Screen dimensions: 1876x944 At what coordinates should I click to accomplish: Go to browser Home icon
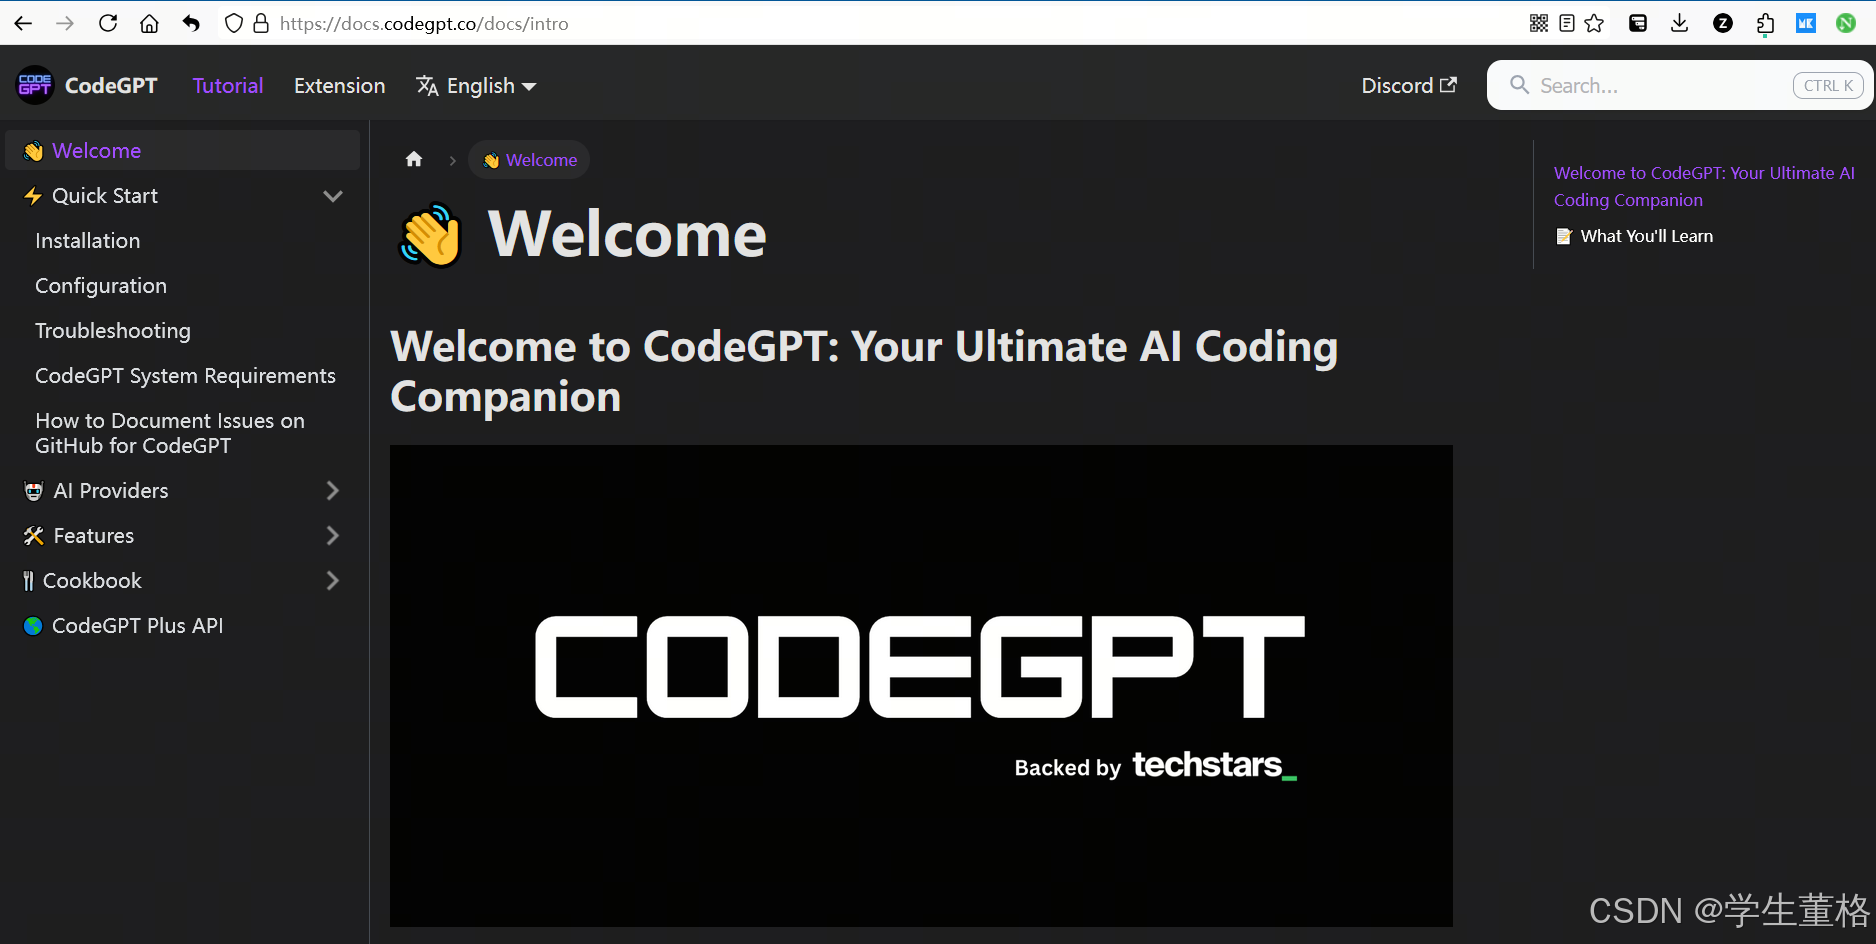(149, 23)
